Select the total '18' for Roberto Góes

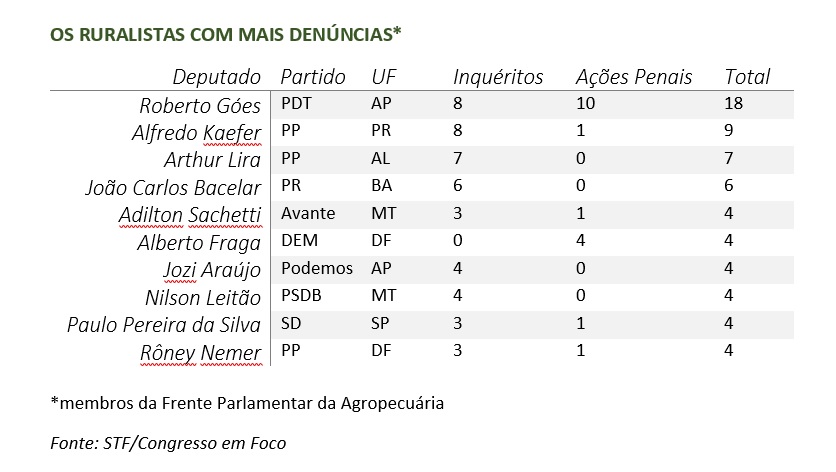pos(733,103)
